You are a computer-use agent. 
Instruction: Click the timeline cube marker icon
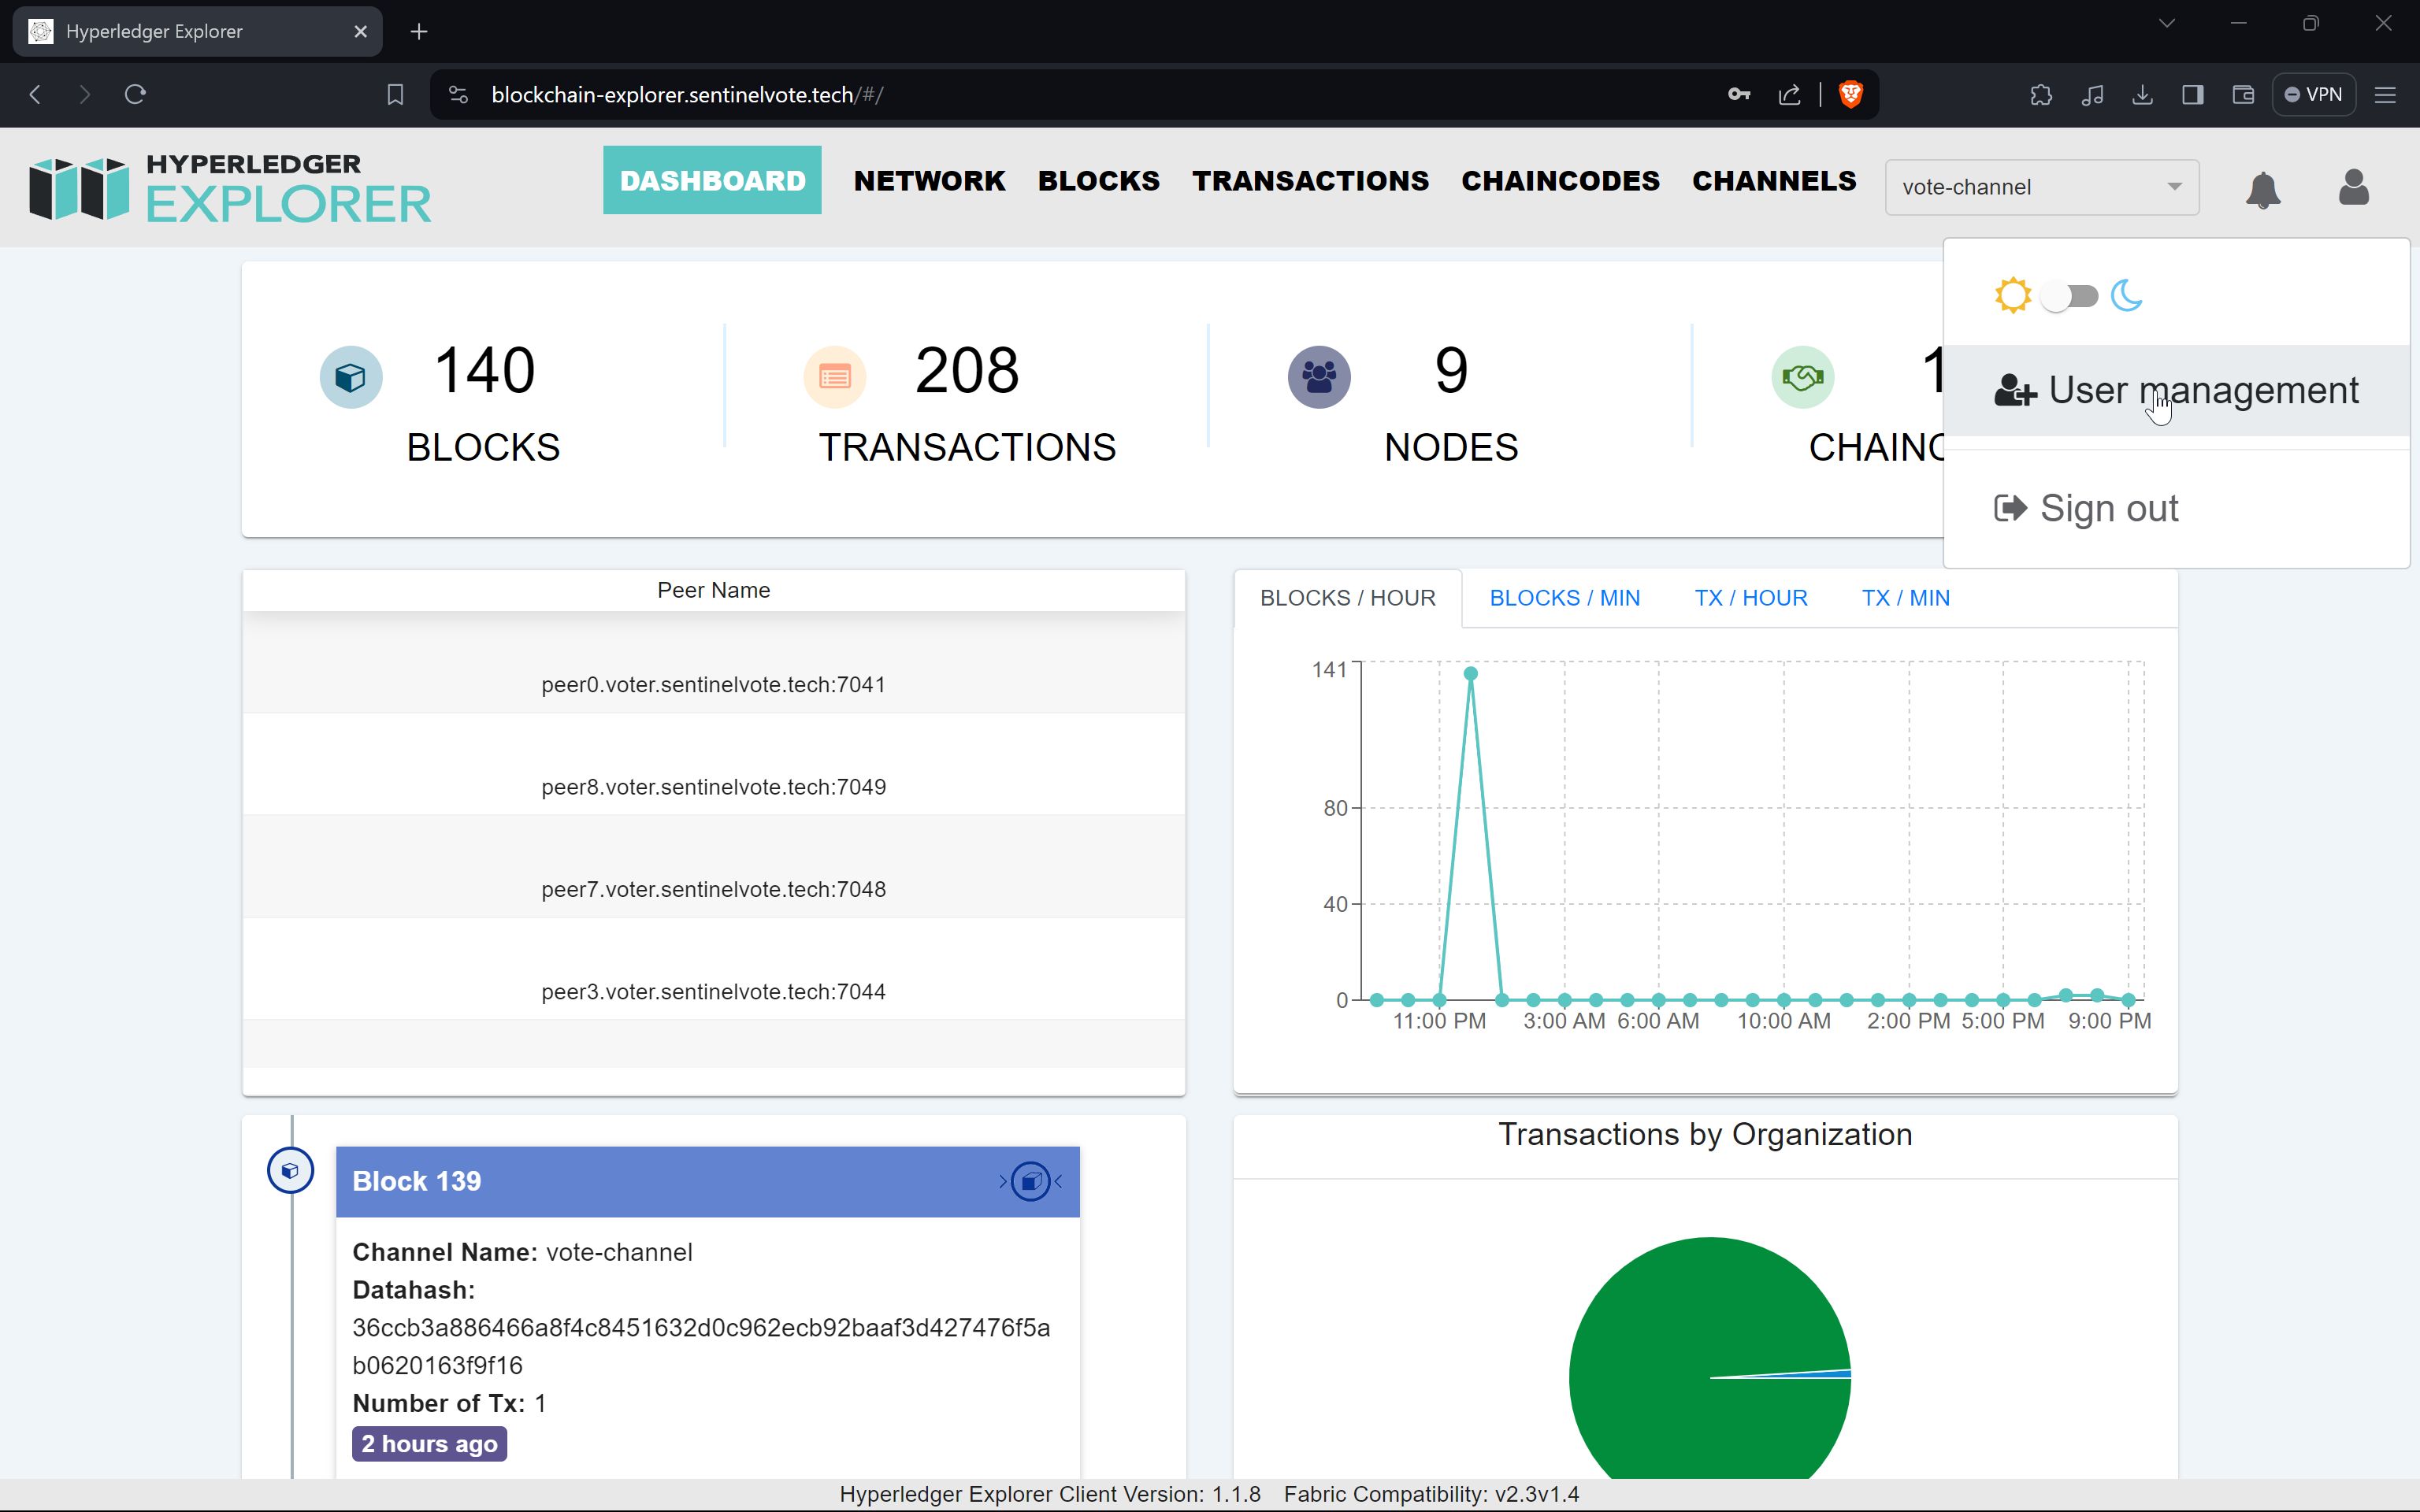[x=290, y=1171]
